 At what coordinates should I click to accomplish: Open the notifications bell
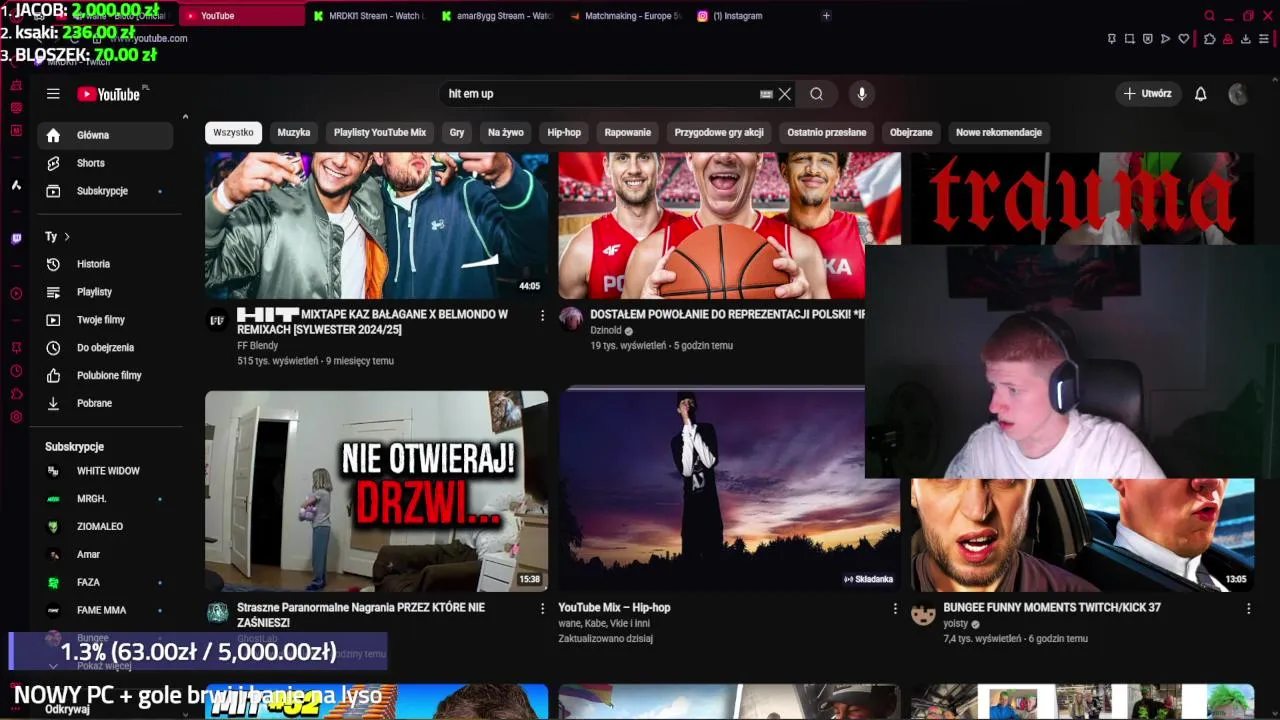1201,94
